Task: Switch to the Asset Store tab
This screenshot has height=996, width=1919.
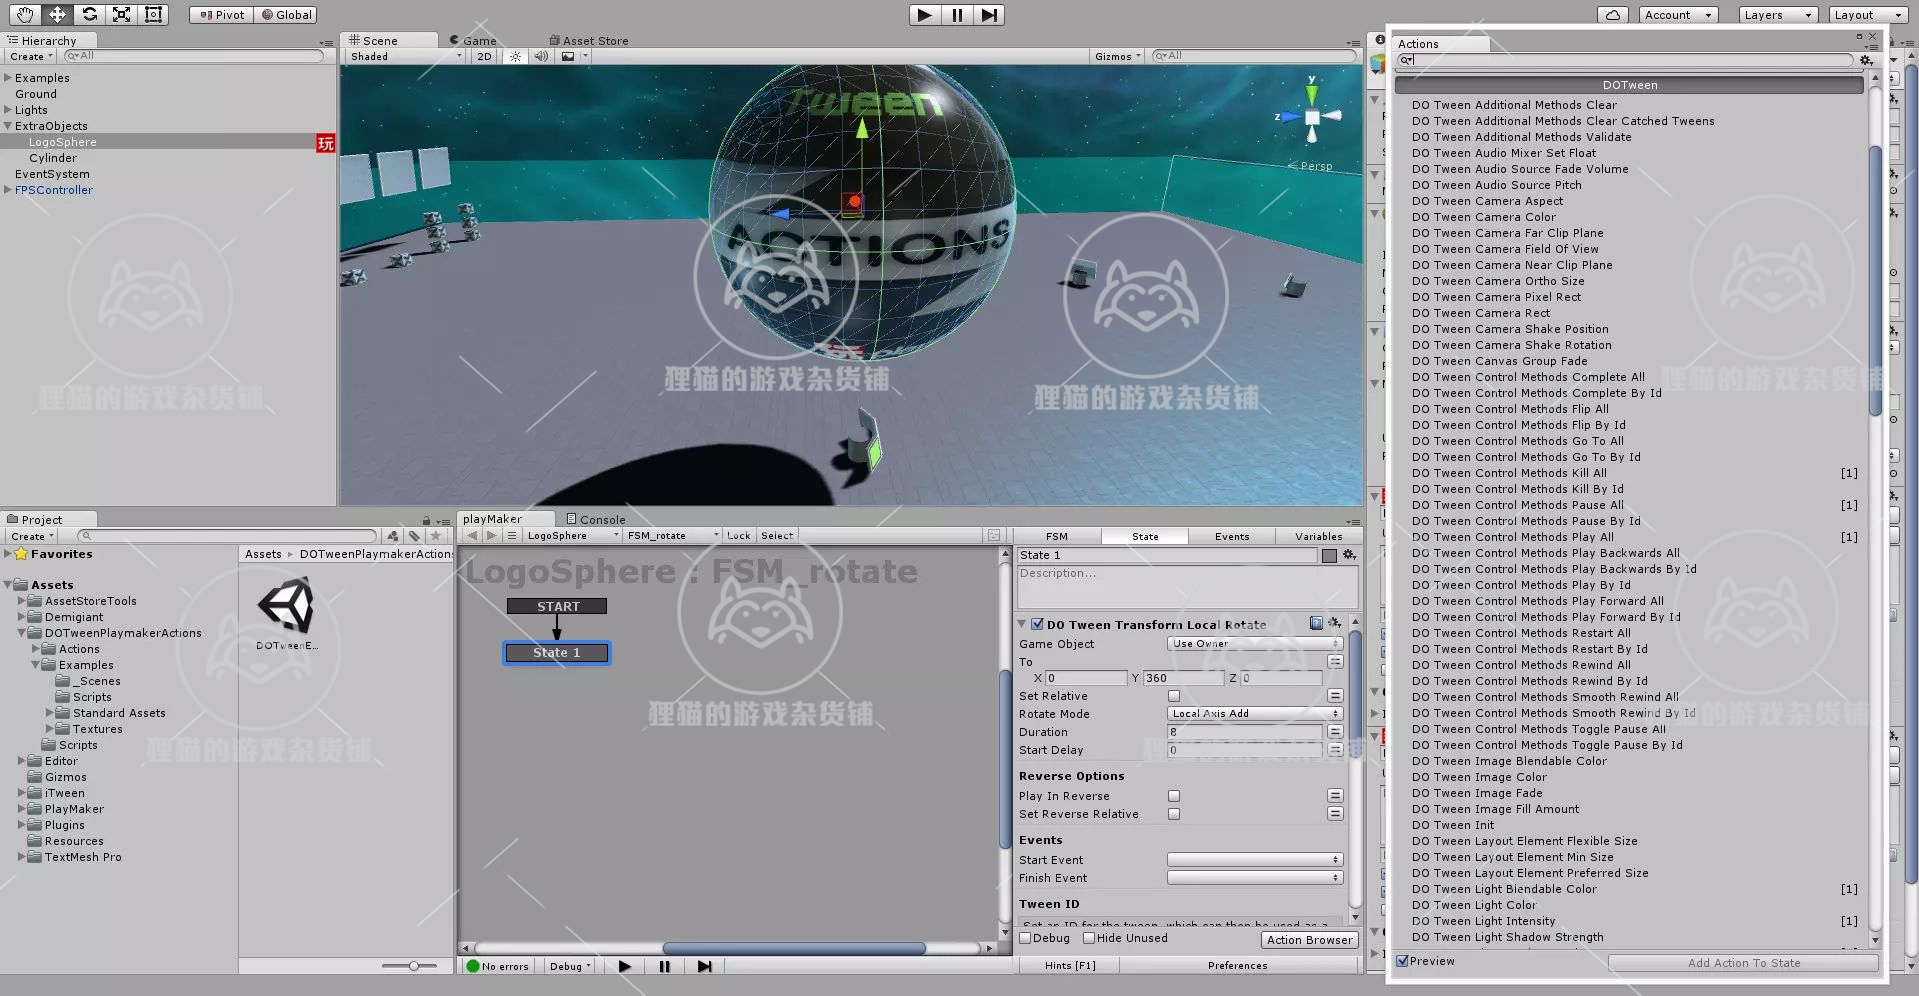Action: [x=589, y=41]
